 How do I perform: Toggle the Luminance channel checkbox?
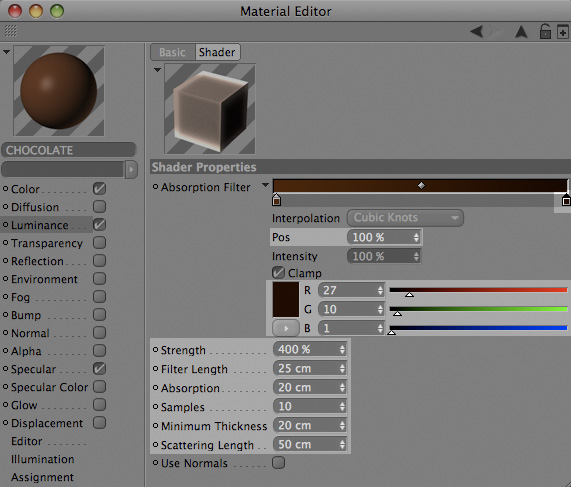[x=99, y=224]
